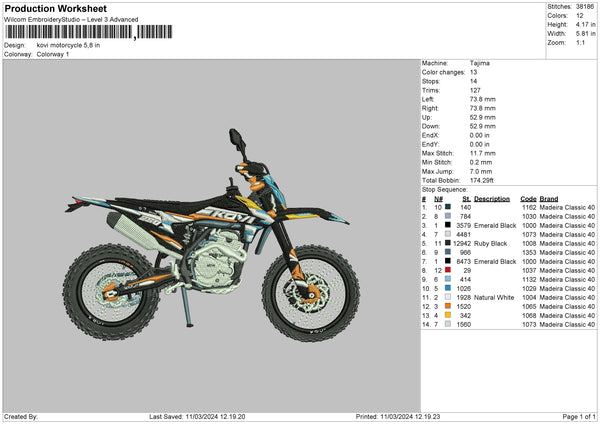Click the Max Stitch value 11.7 mm
The image size is (600, 424).
[483, 153]
